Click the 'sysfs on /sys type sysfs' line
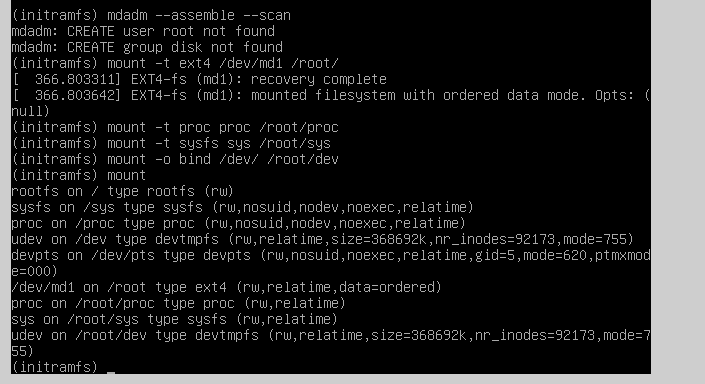 (242, 208)
